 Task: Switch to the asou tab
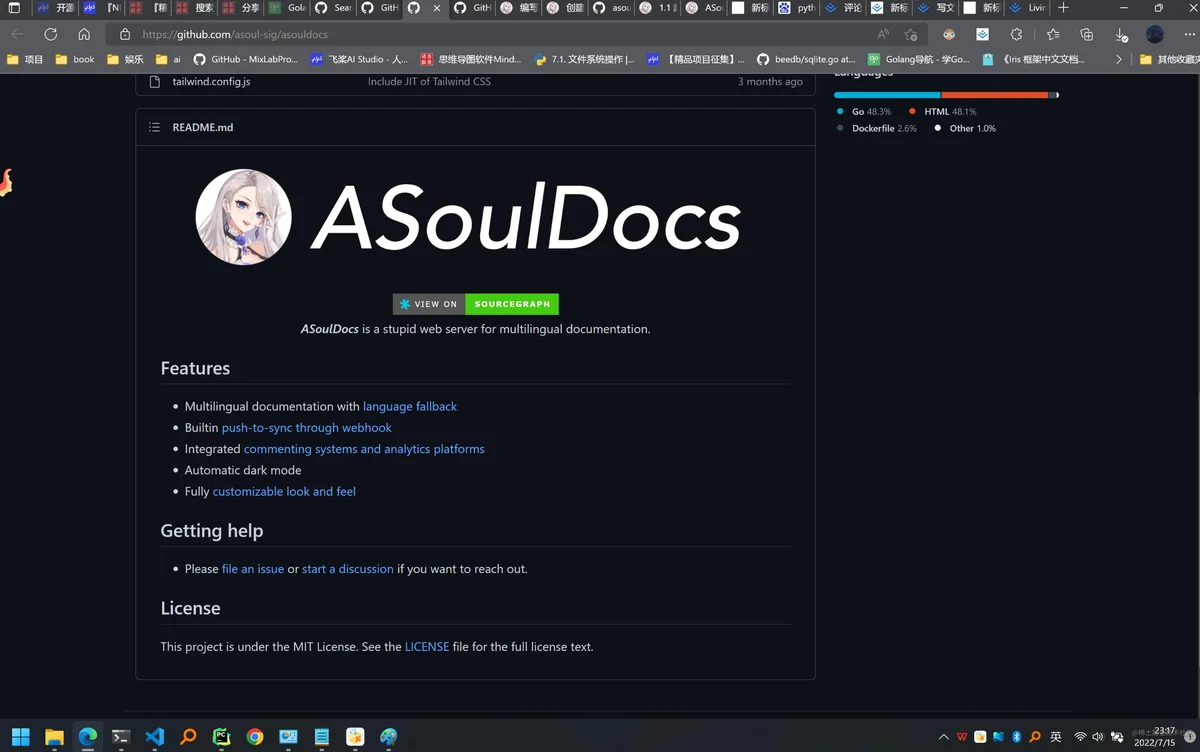pos(611,8)
